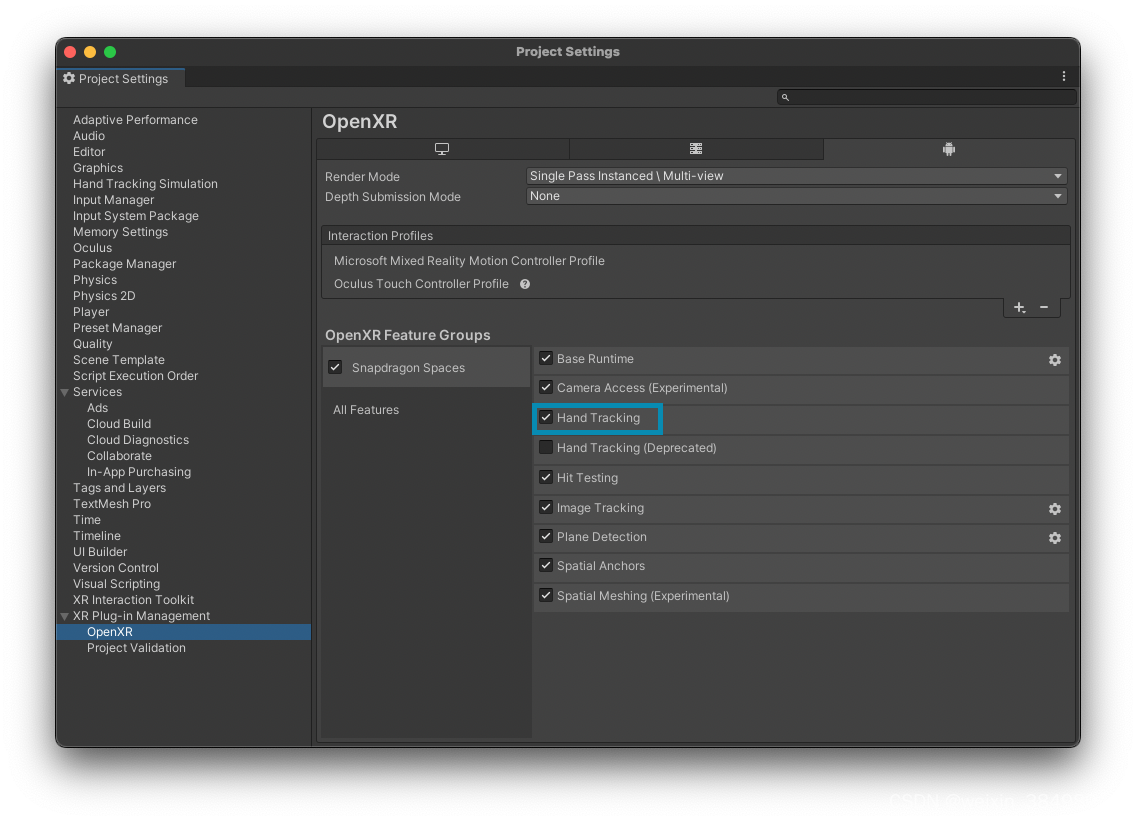Open TextMesh Pro settings
Screen dimensions: 1136x821
(112, 504)
